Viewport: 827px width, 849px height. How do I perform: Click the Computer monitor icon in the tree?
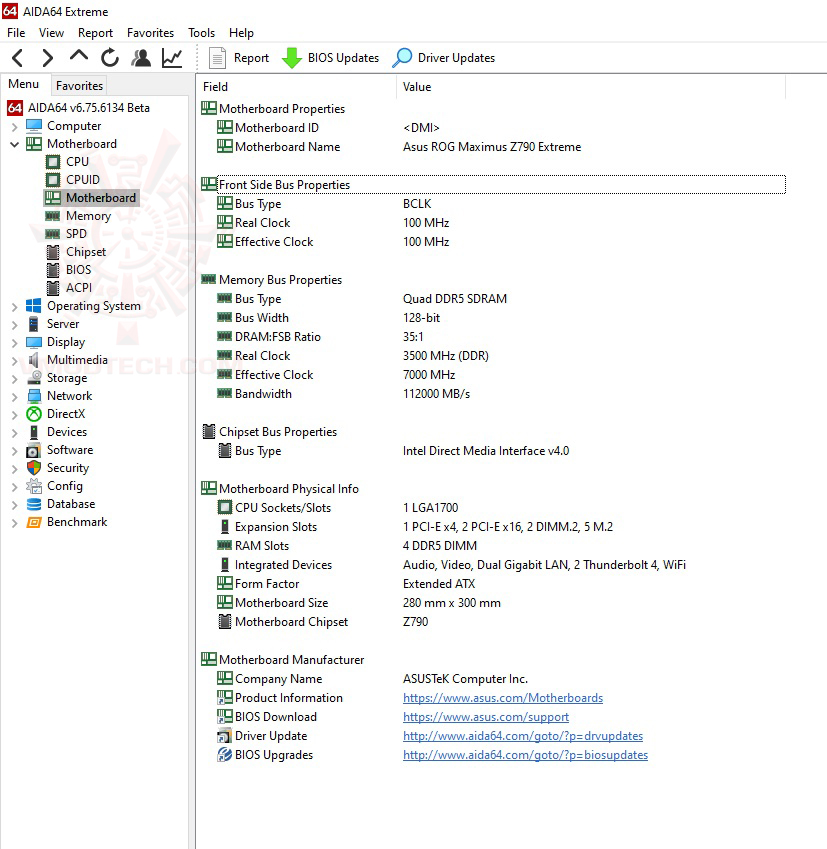(x=34, y=126)
